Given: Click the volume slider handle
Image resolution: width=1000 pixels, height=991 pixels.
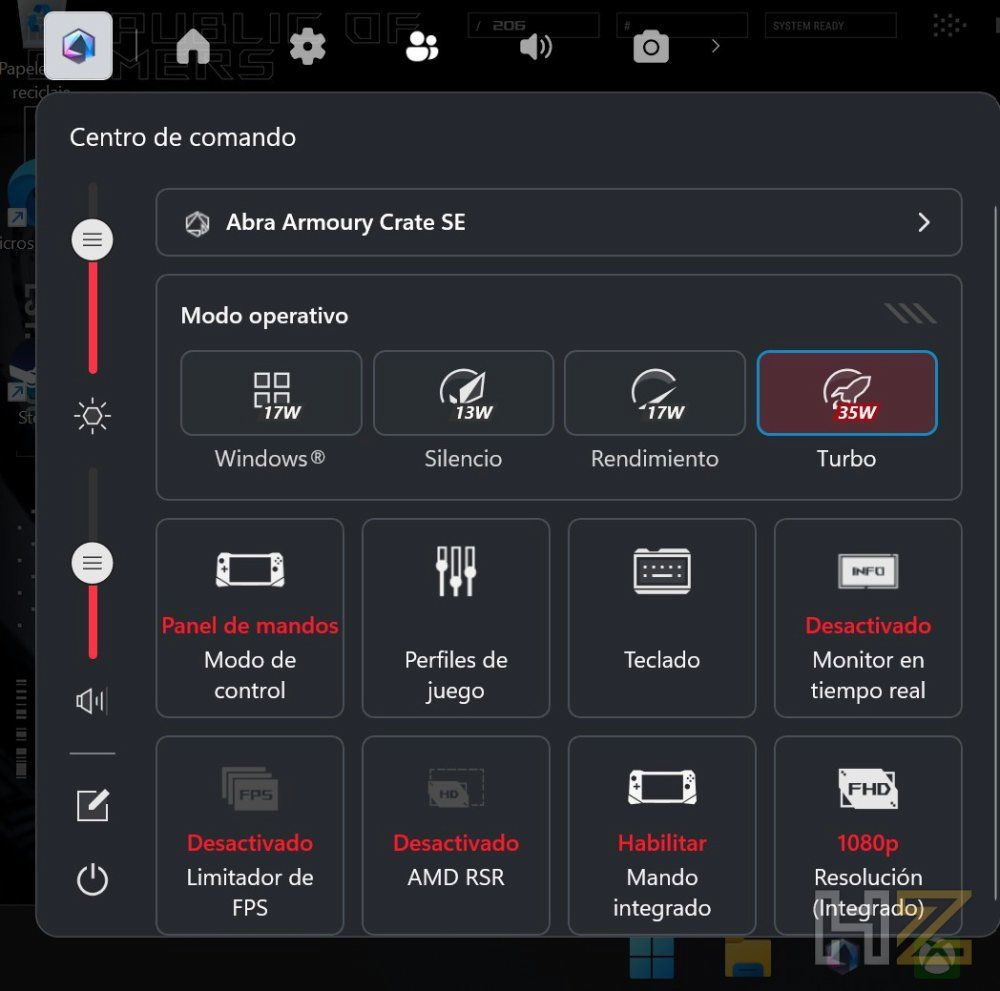Looking at the screenshot, I should click(x=92, y=563).
